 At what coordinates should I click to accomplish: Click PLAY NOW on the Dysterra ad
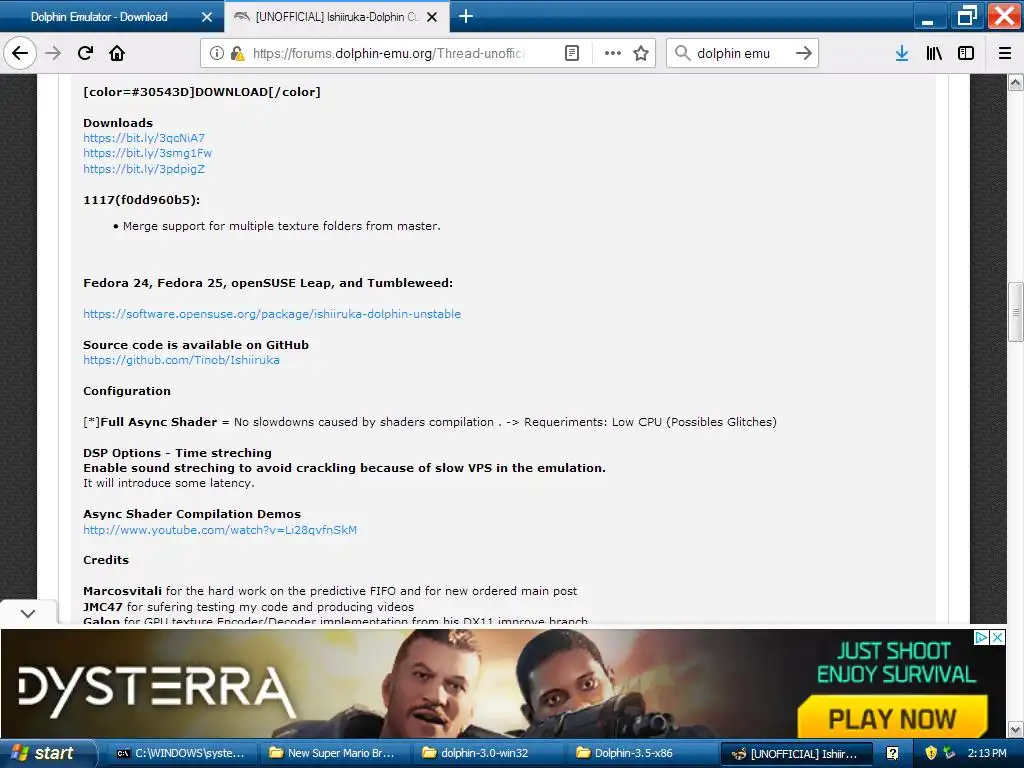coord(892,718)
